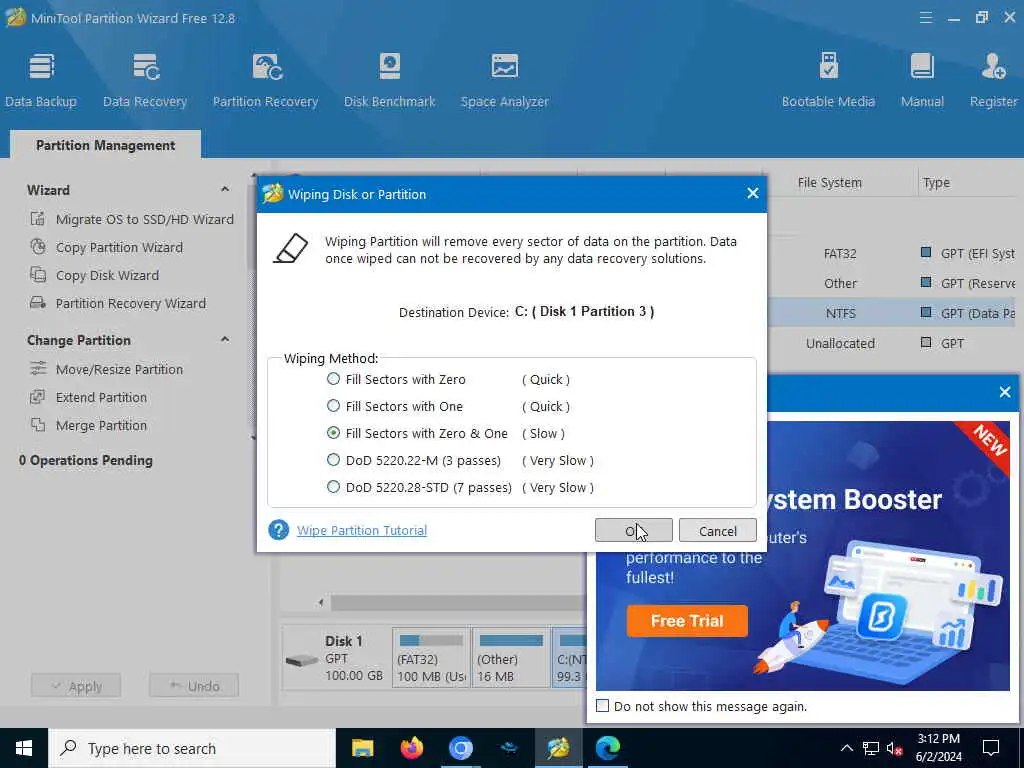Screen dimensions: 1024x768
Task: Show hidden system tray icons
Action: (x=846, y=748)
